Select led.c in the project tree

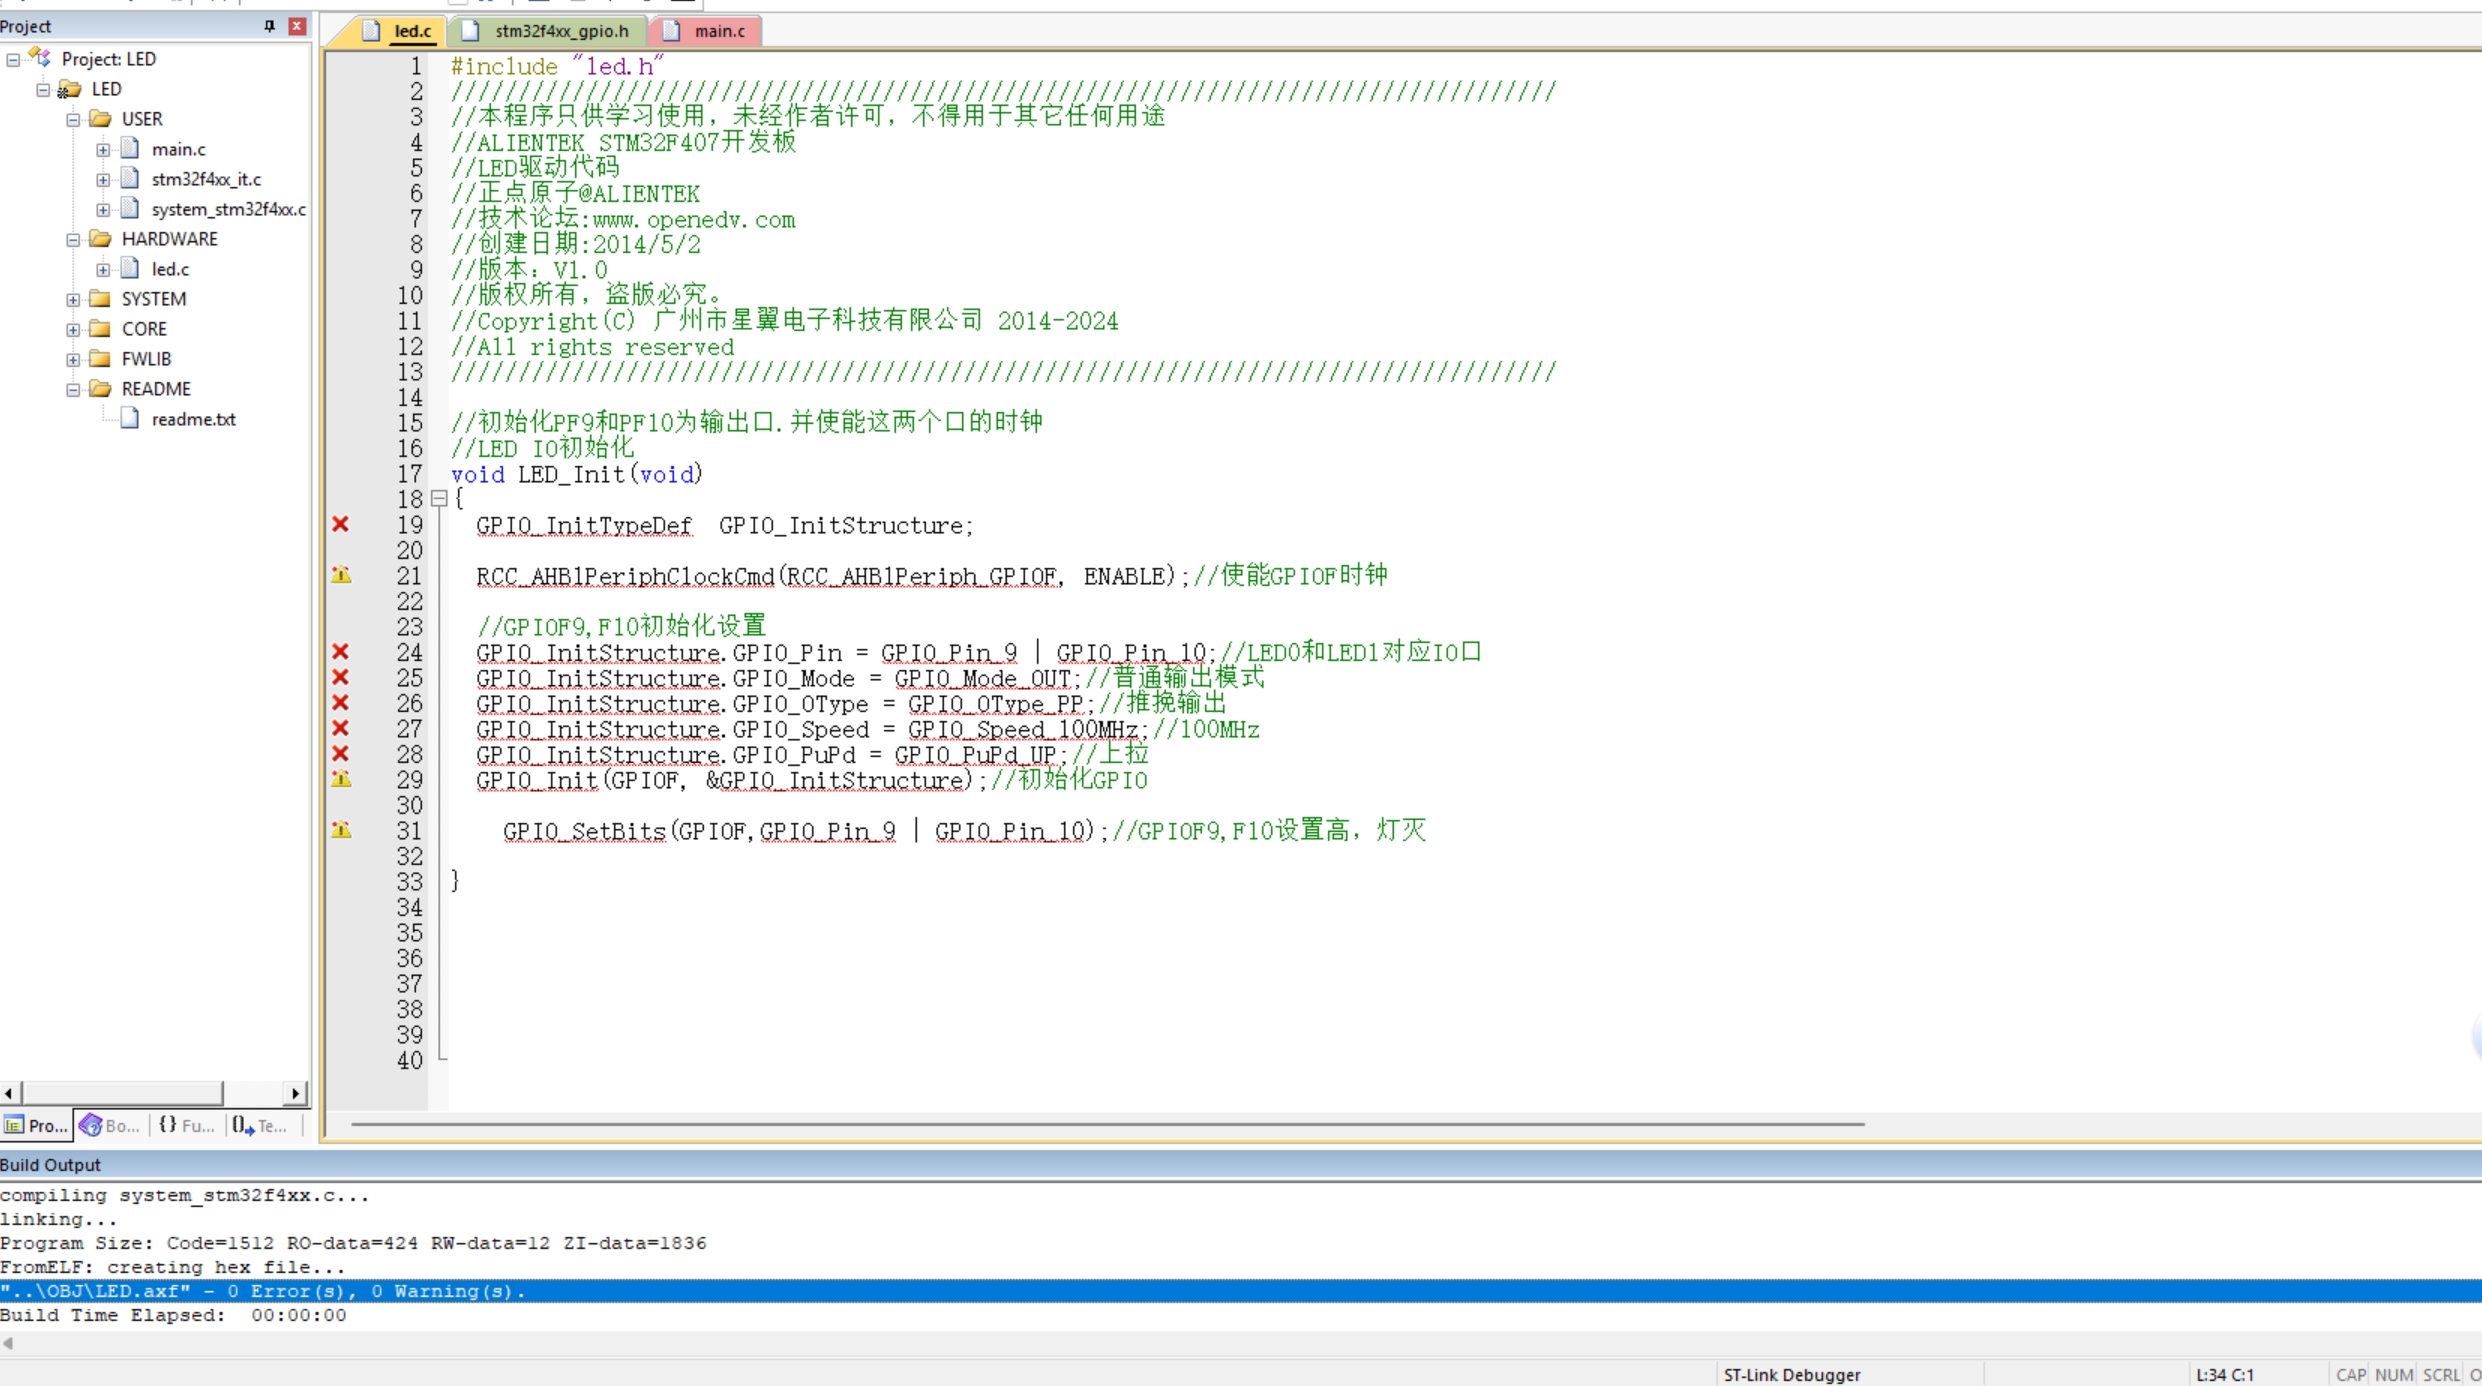[x=170, y=269]
